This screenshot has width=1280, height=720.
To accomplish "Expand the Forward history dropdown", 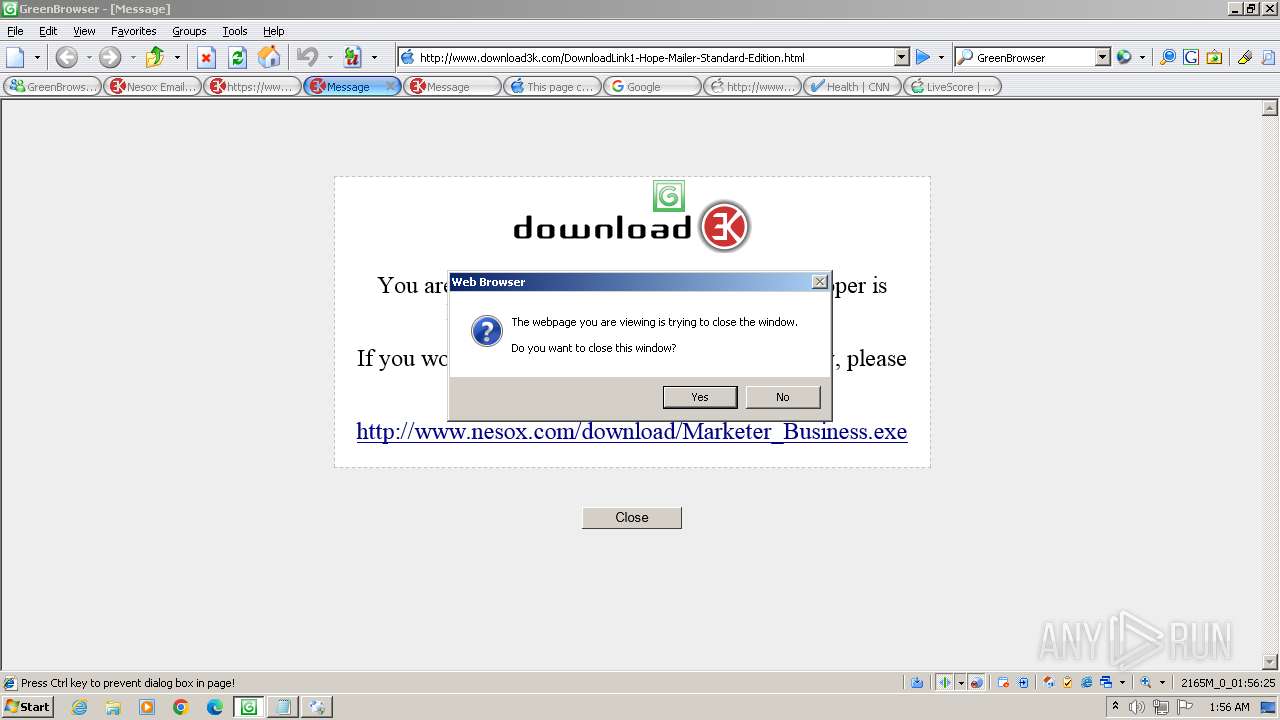I will [132, 57].
